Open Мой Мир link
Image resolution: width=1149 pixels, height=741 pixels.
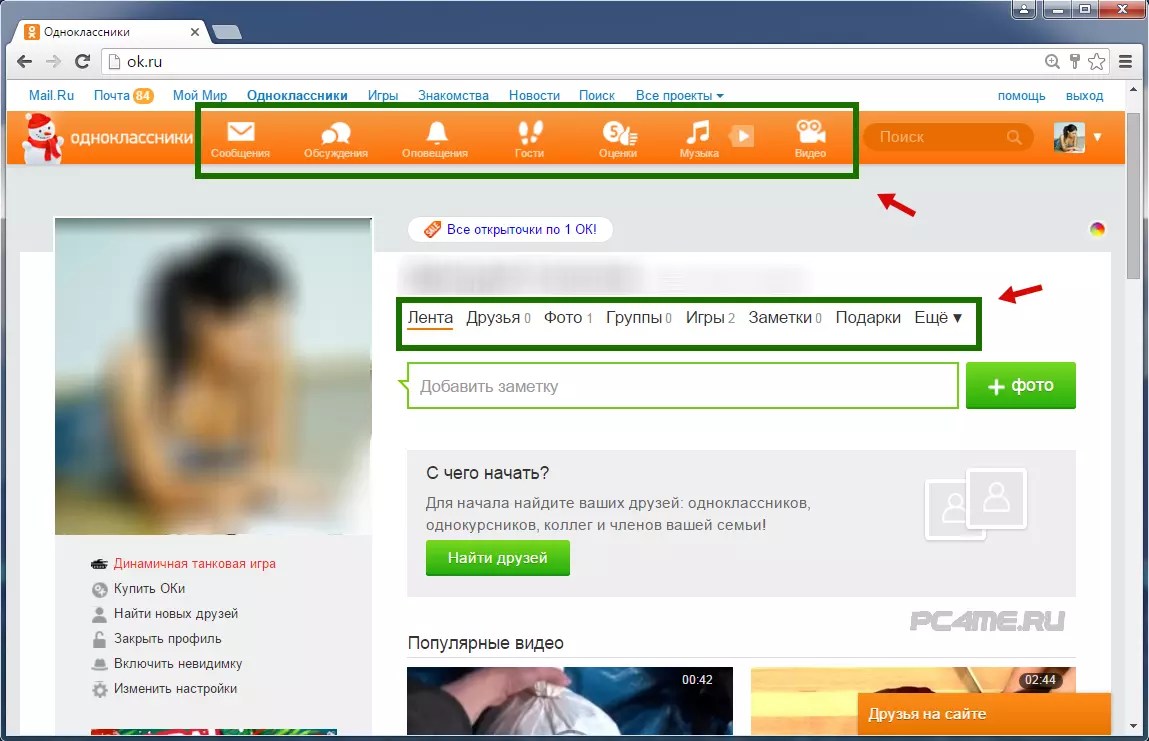coord(200,95)
